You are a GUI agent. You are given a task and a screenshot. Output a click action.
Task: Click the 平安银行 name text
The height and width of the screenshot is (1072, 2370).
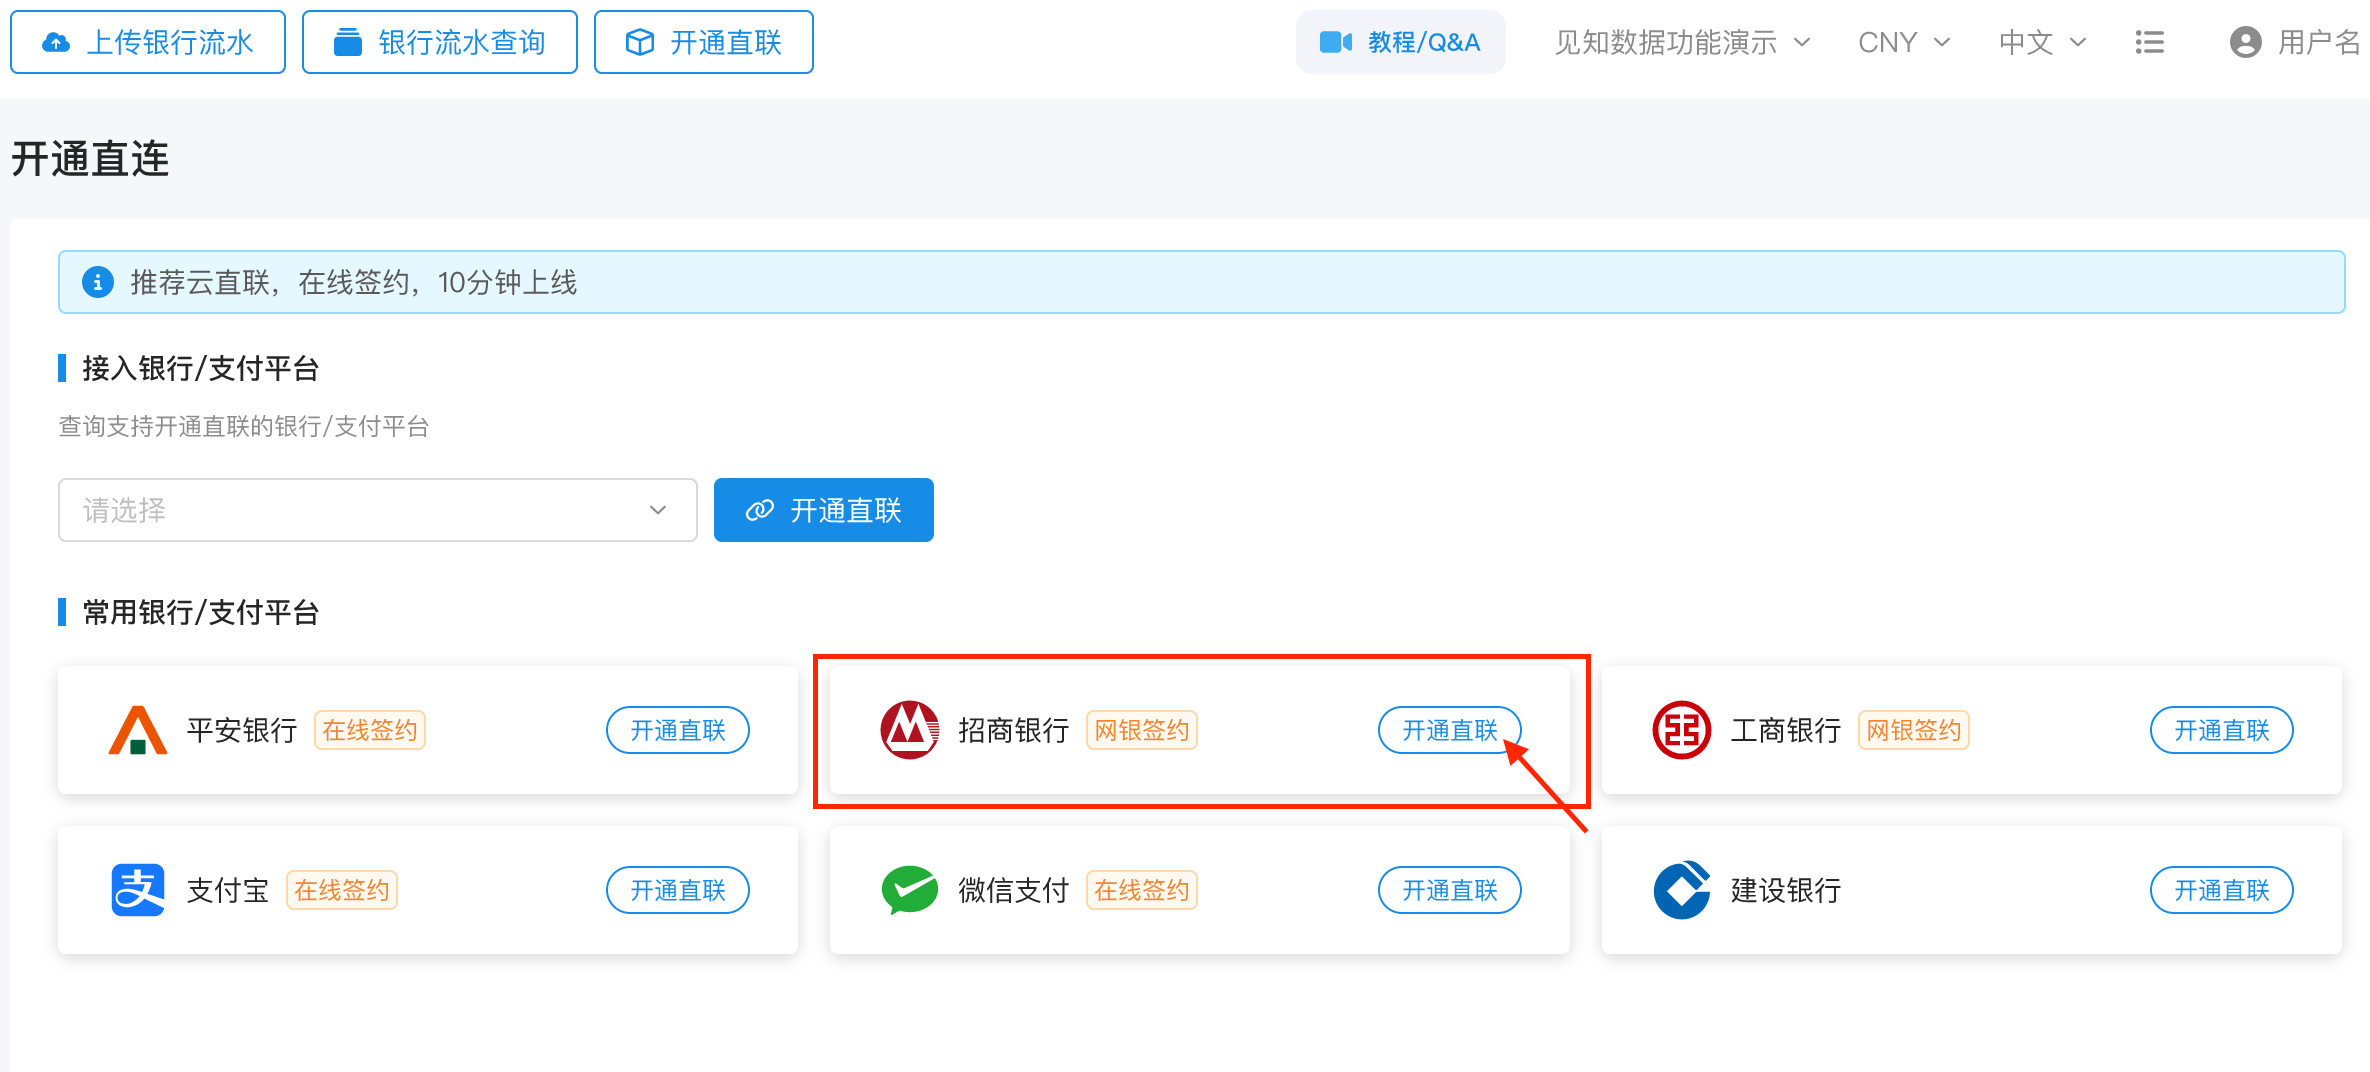(242, 730)
